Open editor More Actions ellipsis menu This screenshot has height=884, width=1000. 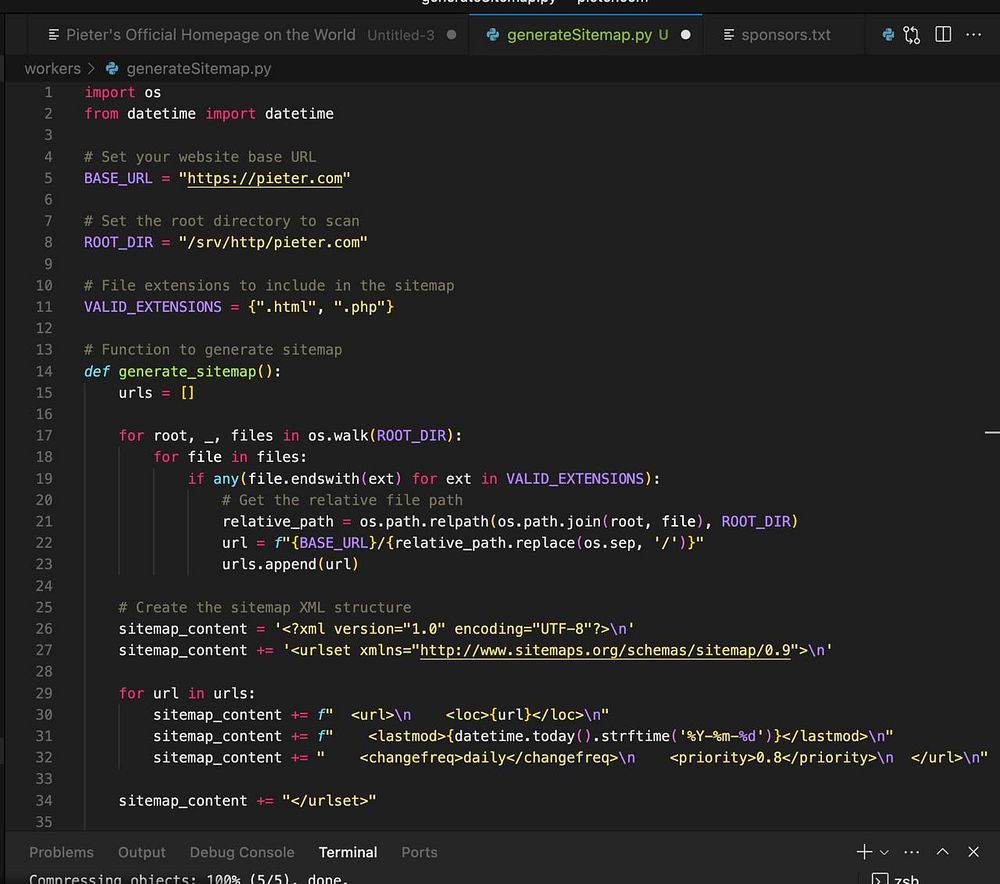tap(974, 35)
